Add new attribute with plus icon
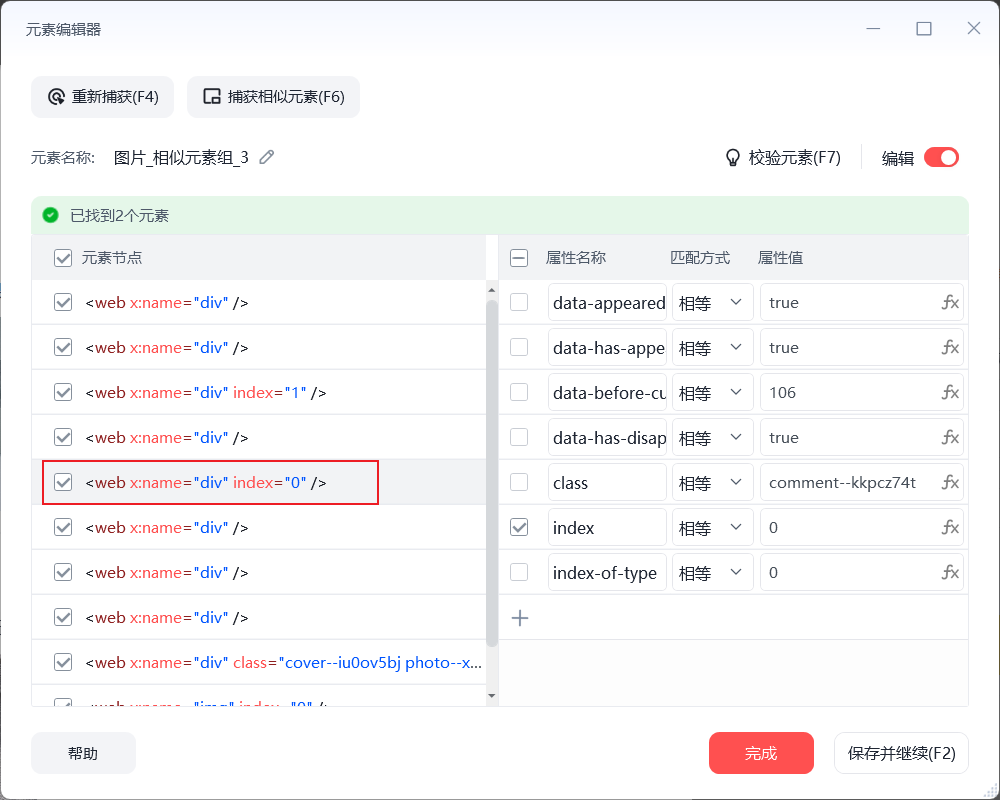Viewport: 1000px width, 800px height. [520, 618]
